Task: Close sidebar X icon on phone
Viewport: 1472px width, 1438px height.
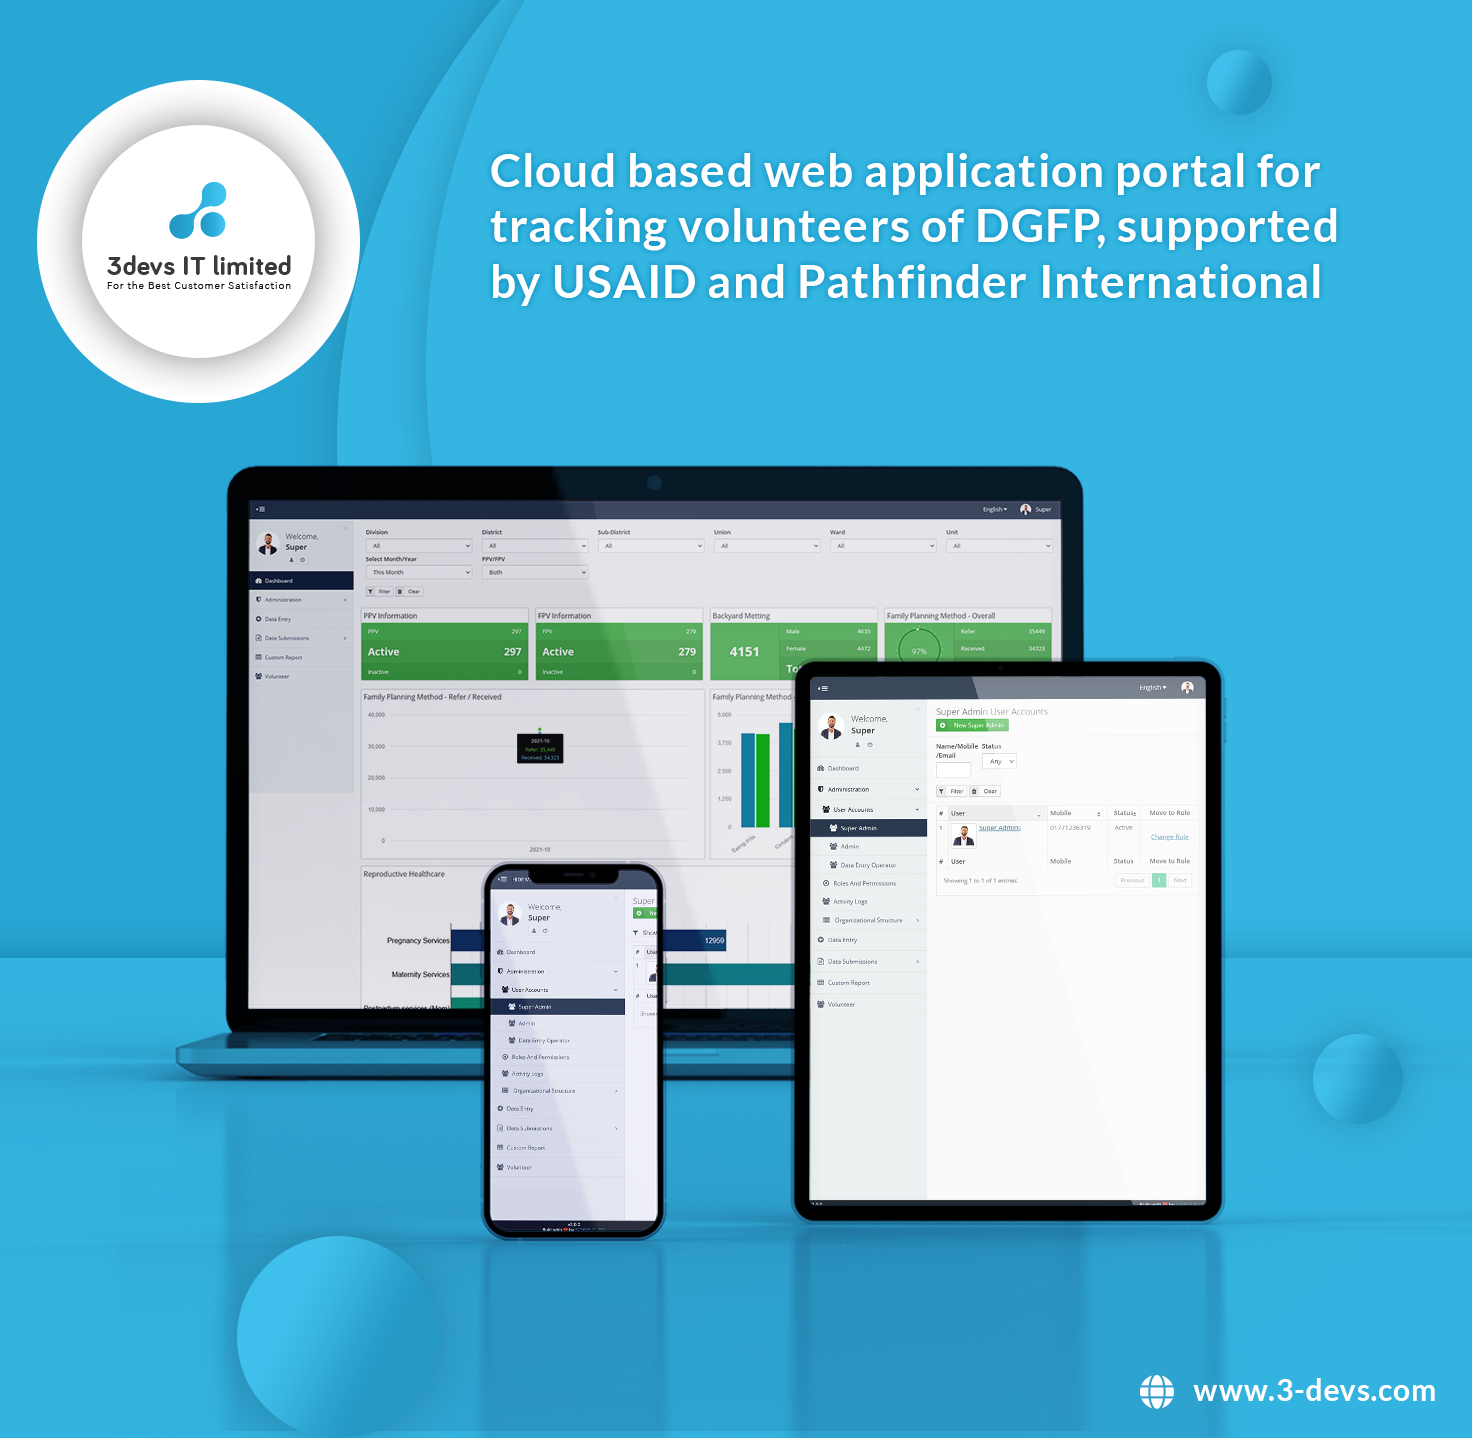Action: point(616,897)
